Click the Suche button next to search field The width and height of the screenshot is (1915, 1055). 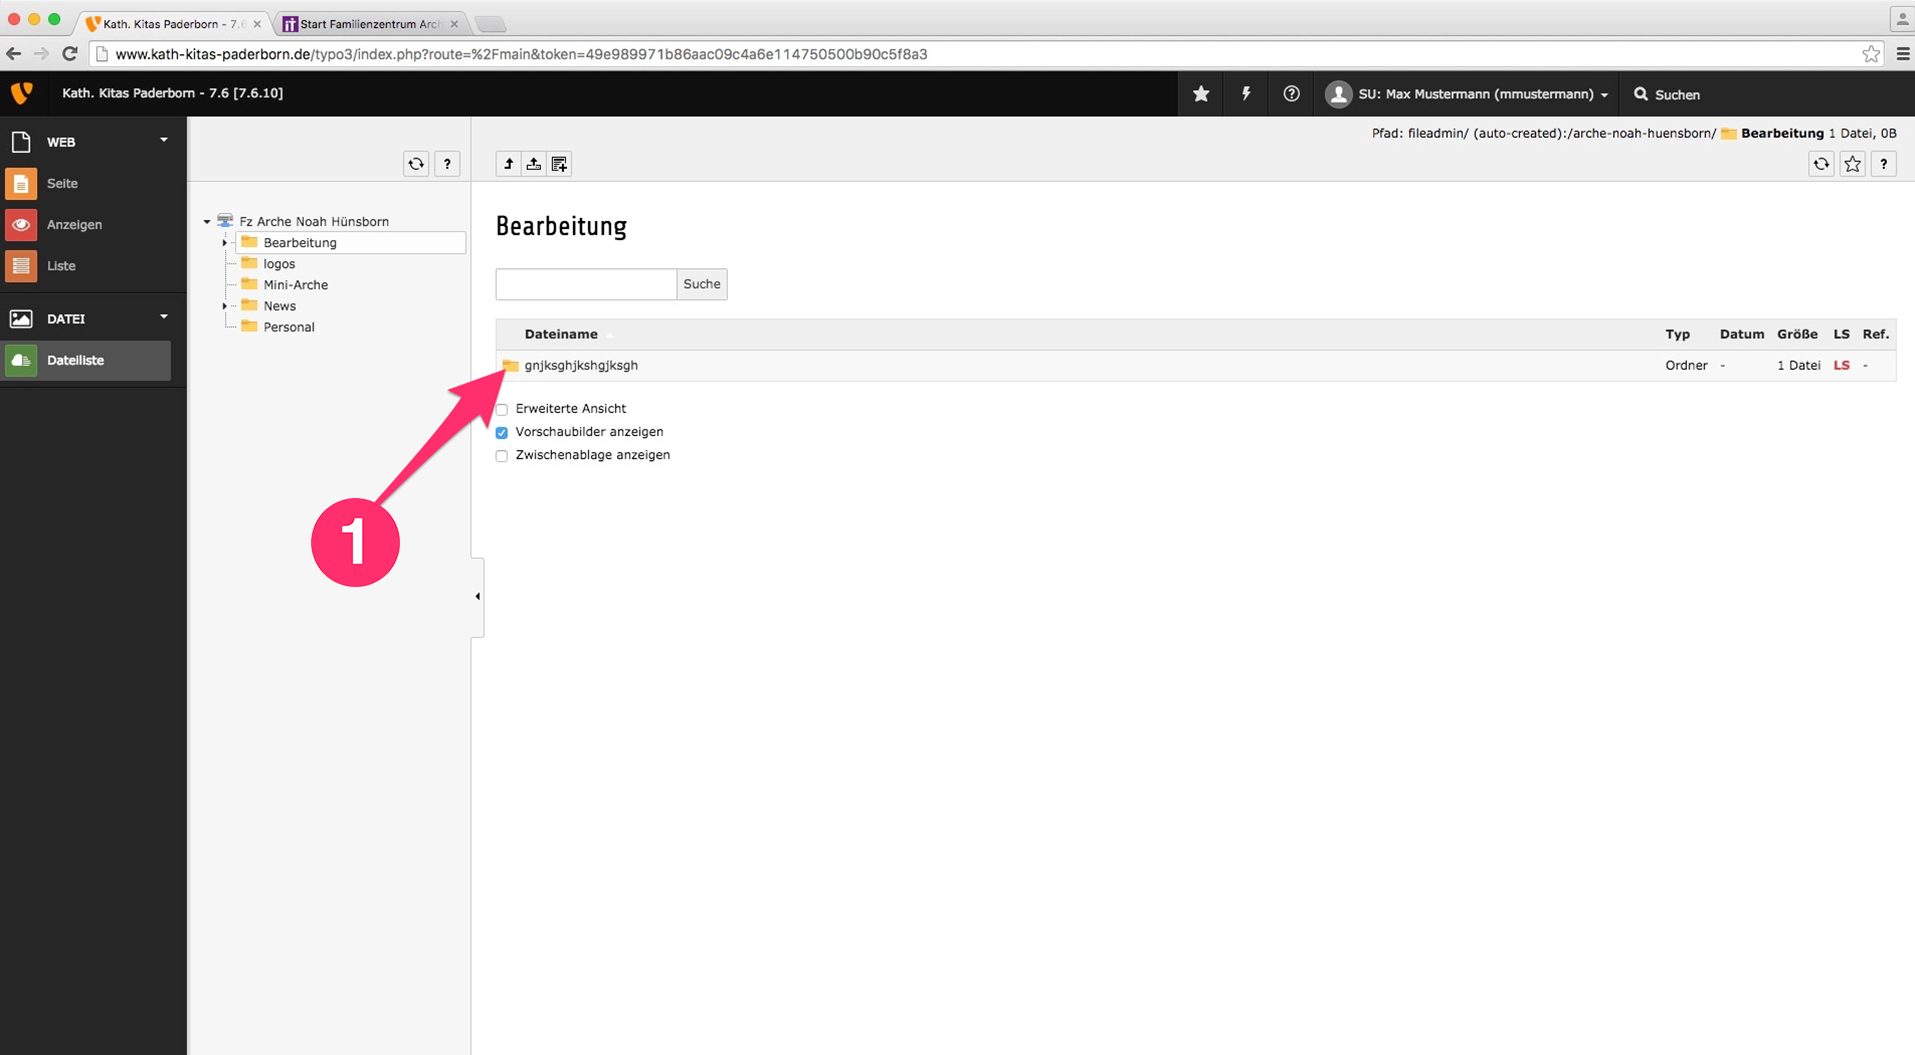701,284
